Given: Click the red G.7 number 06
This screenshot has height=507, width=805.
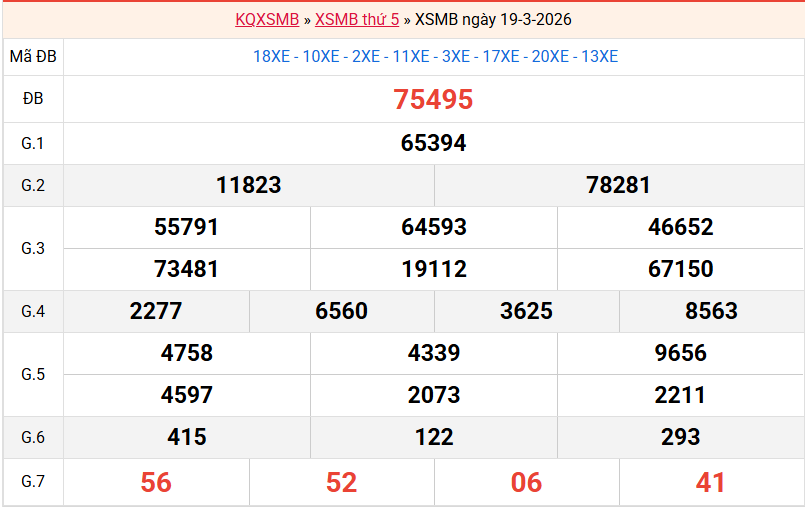Looking at the screenshot, I should tap(526, 482).
